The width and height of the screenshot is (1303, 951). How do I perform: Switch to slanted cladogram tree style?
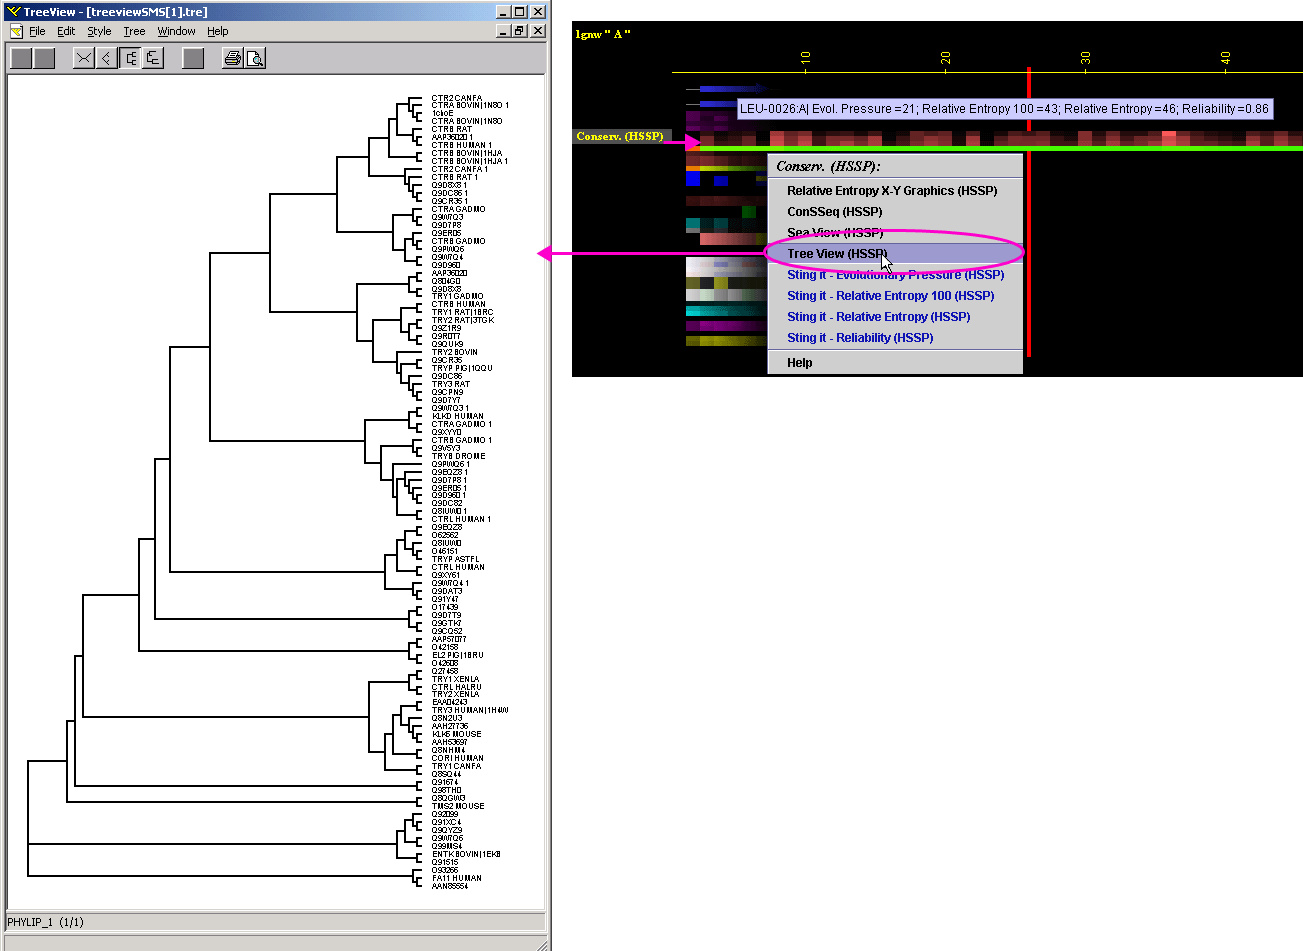click(x=106, y=58)
